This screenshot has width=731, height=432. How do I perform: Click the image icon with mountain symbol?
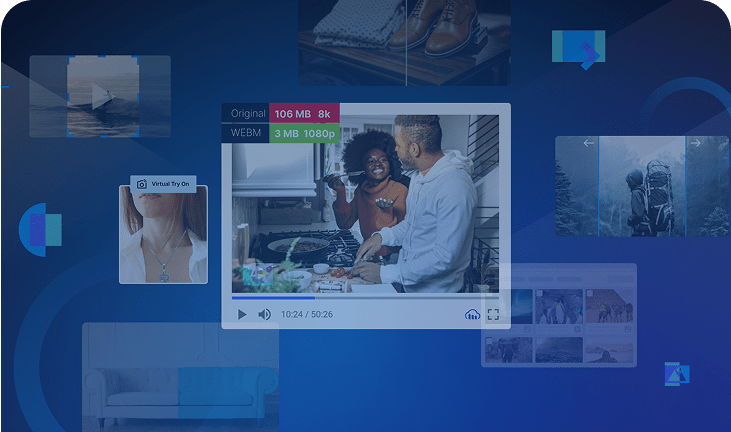click(x=677, y=374)
